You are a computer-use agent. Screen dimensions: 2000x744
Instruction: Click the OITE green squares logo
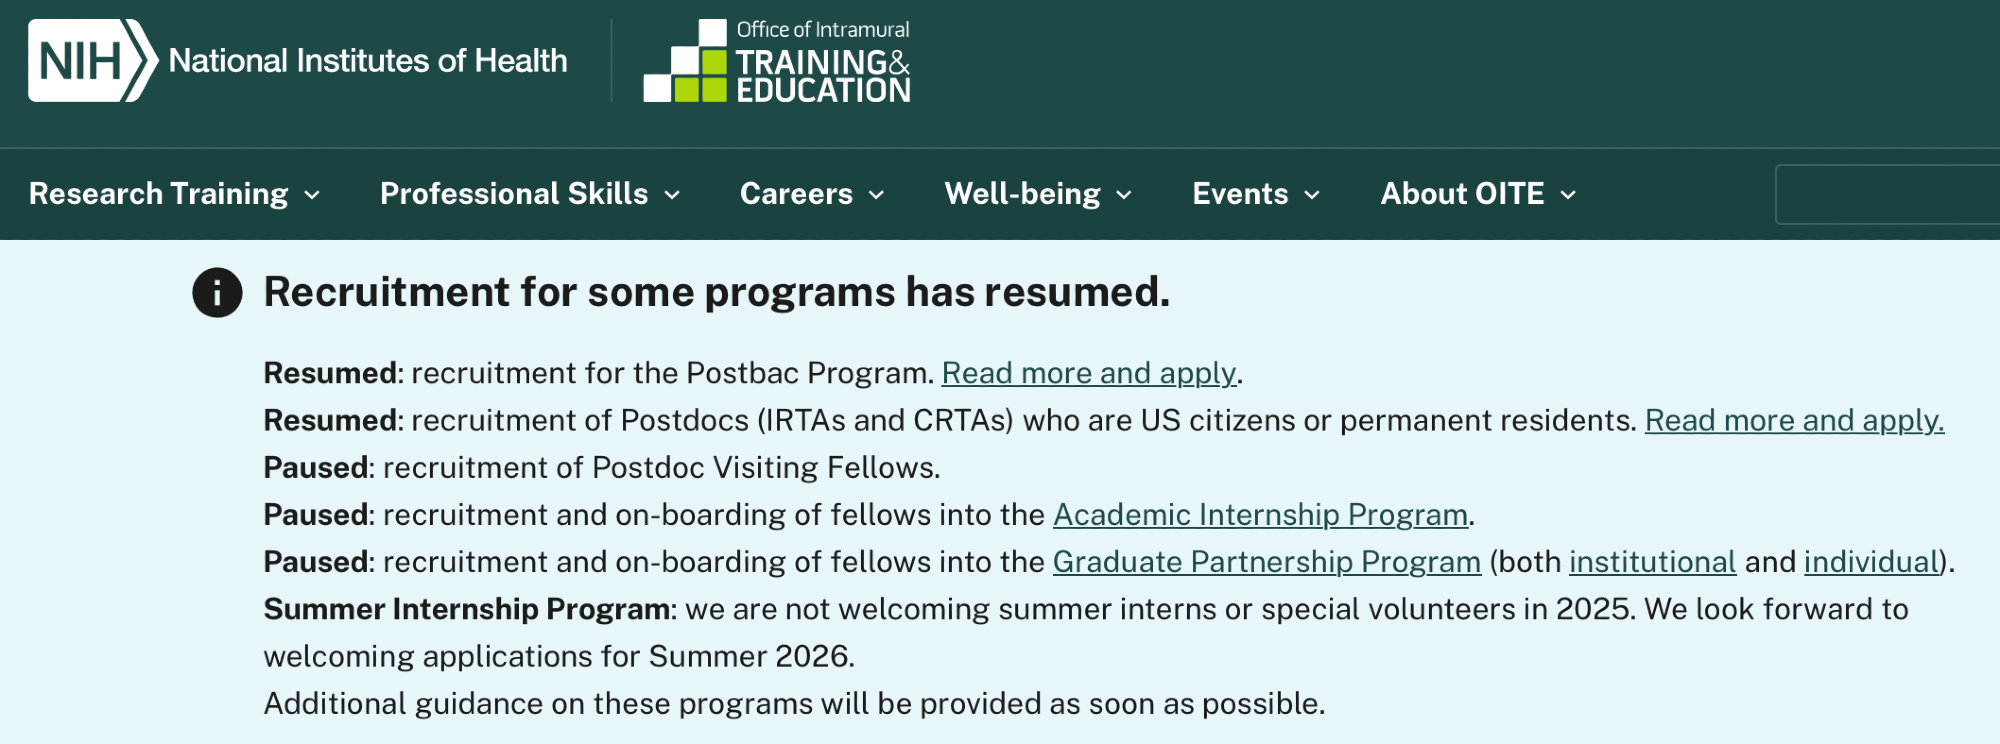click(686, 62)
